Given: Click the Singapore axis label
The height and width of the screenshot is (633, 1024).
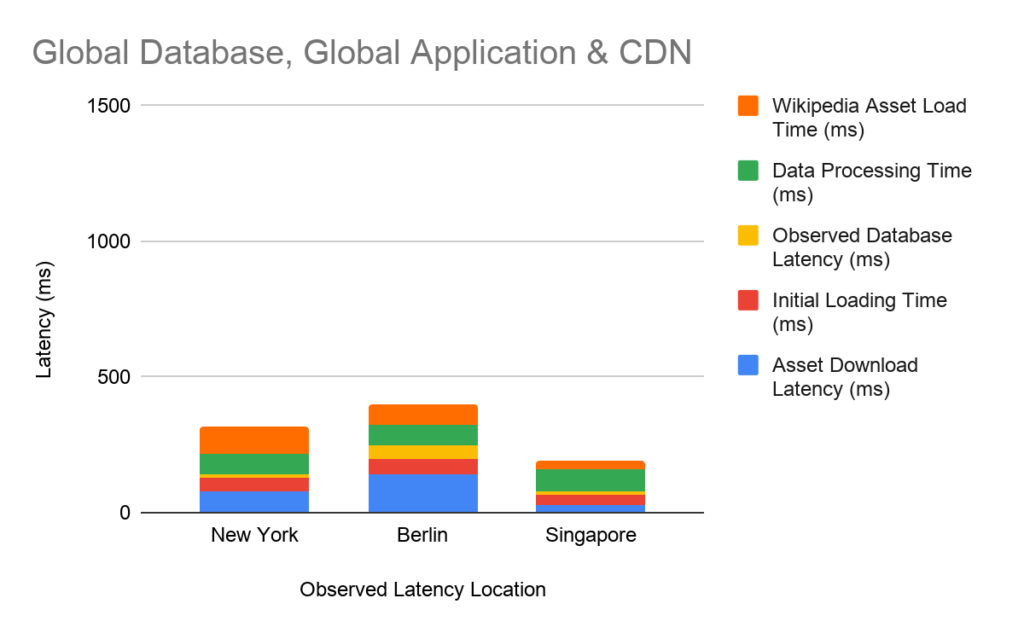Looking at the screenshot, I should [x=590, y=536].
